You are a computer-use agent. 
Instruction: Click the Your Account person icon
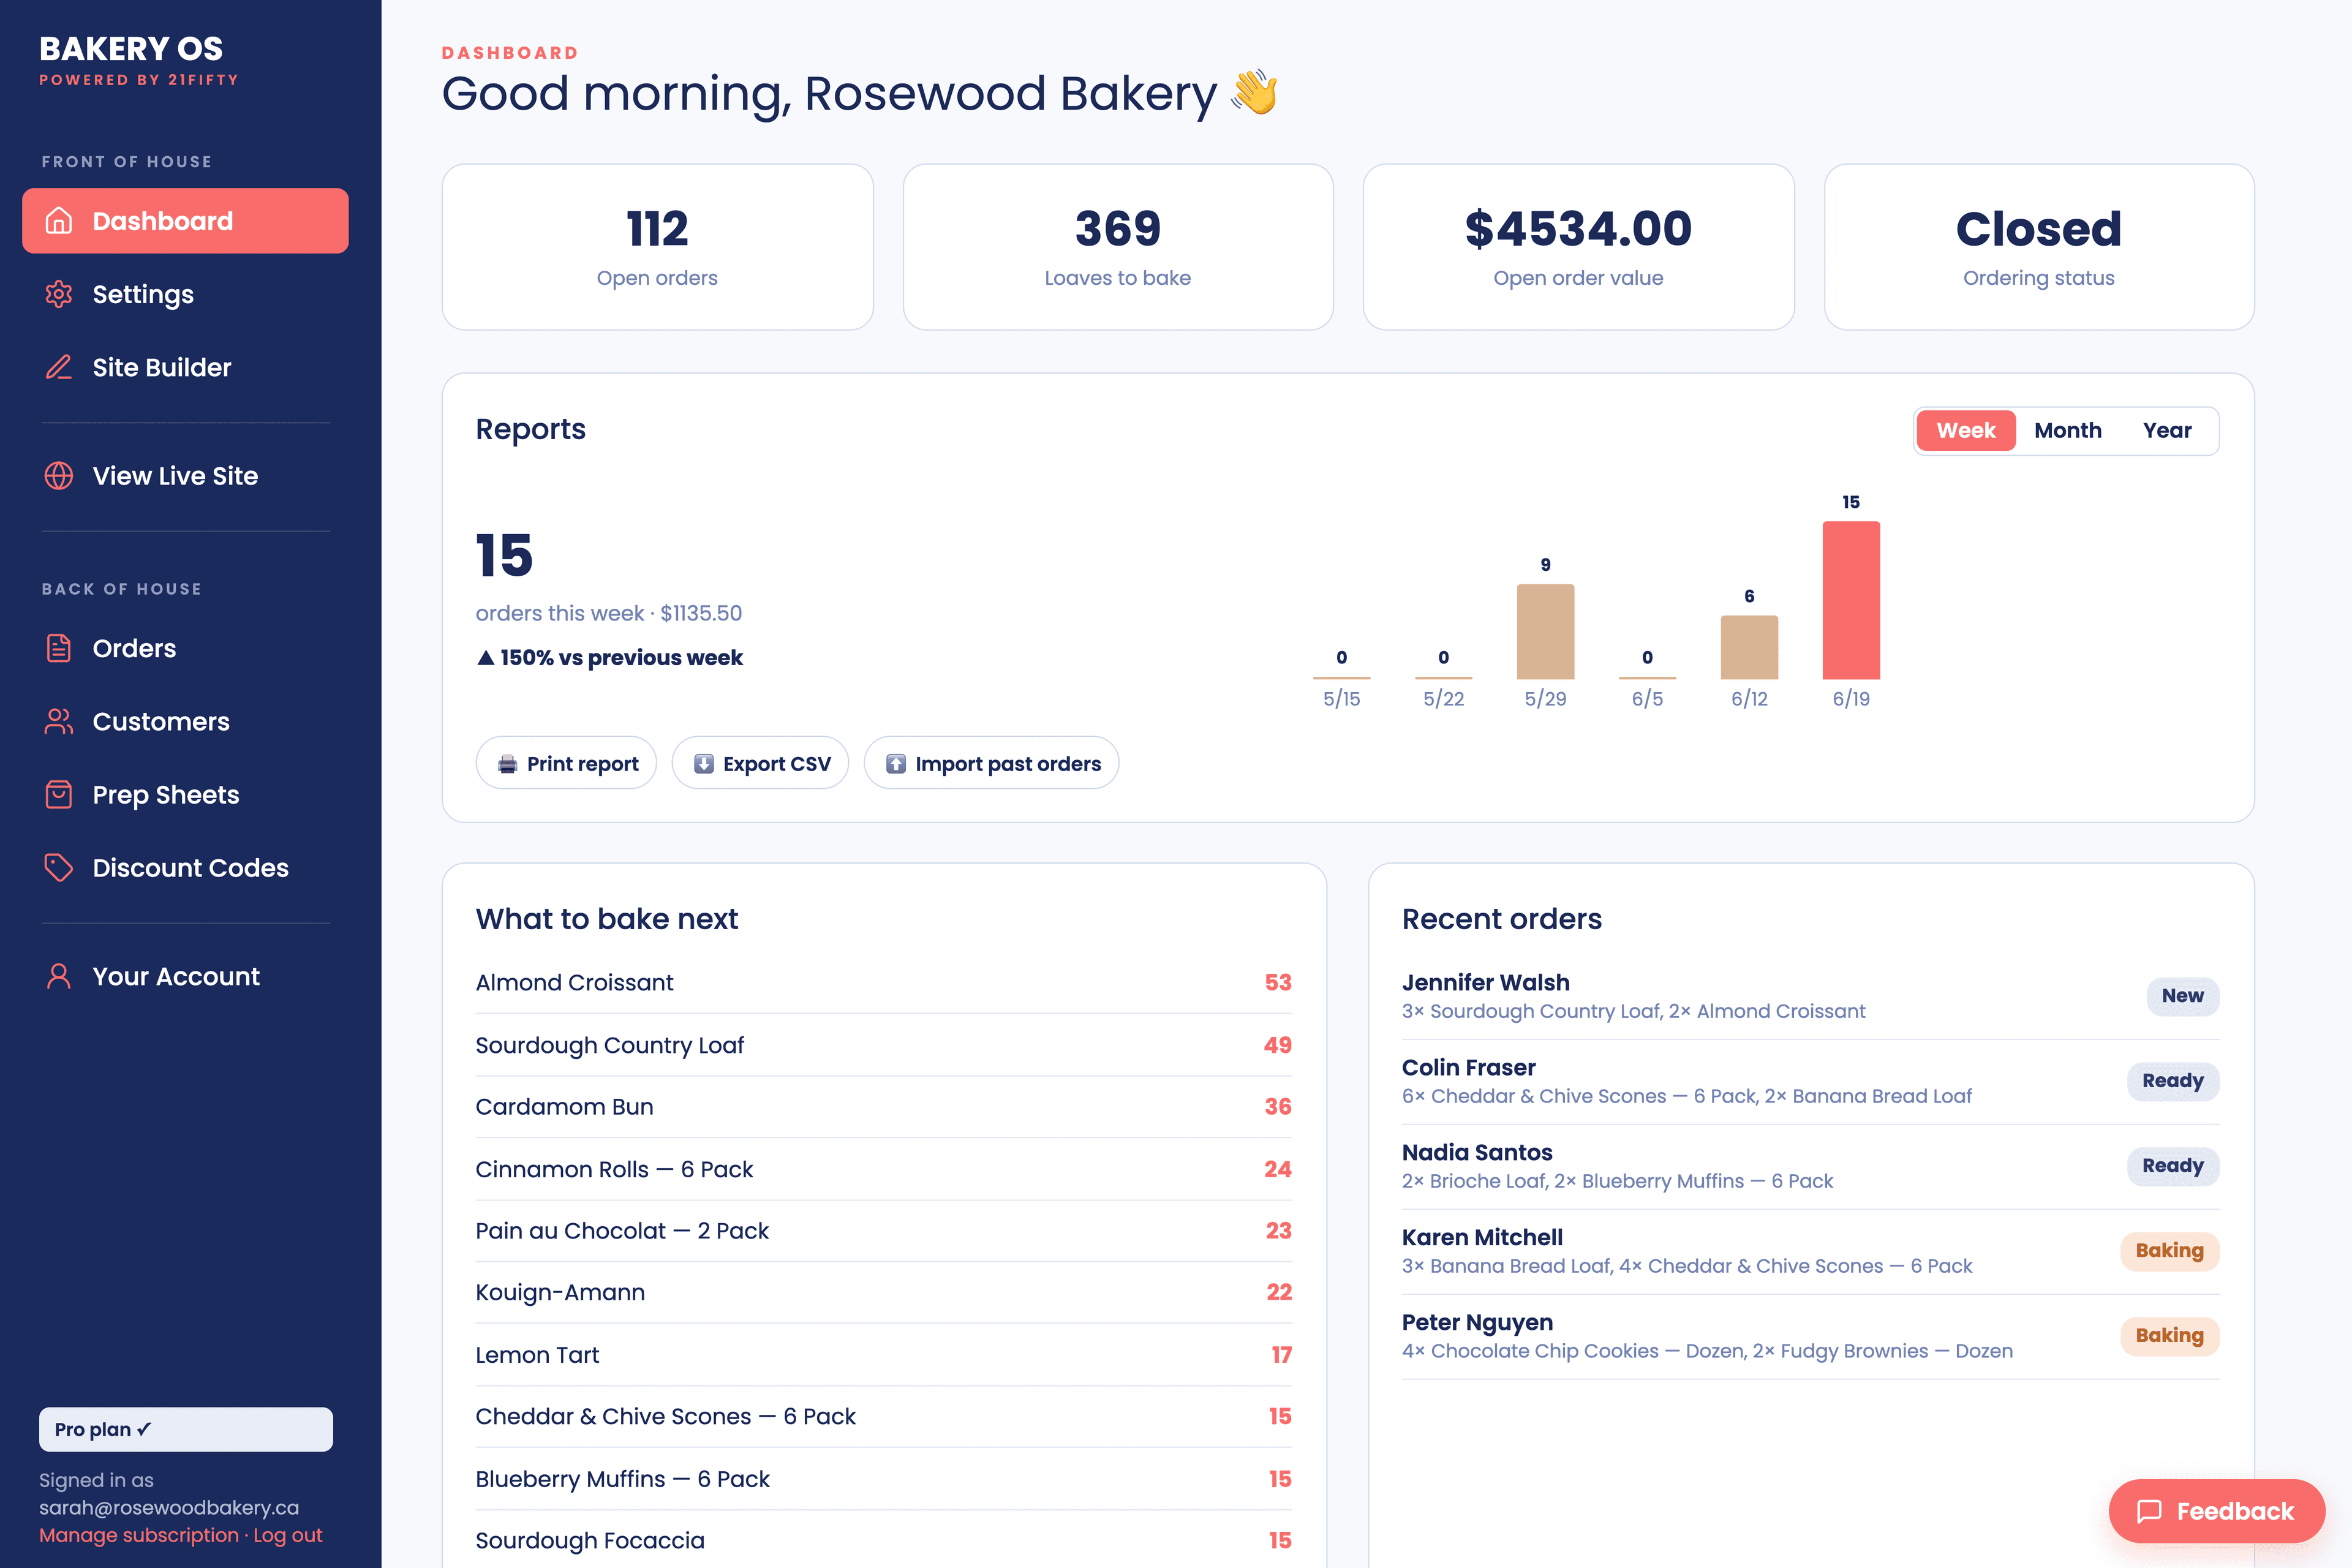click(59, 976)
